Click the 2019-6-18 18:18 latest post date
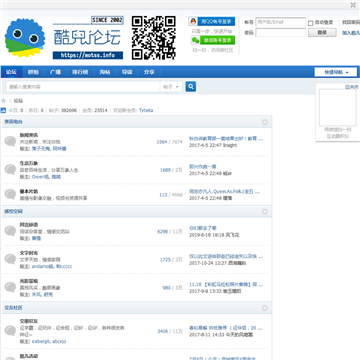Image resolution: width=360 pixels, height=360 pixels. pos(207,235)
